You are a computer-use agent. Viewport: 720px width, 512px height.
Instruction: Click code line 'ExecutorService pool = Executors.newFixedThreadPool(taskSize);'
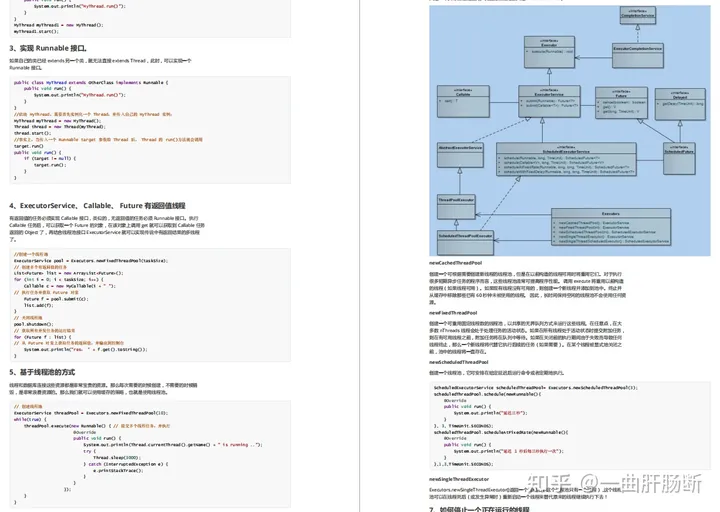91,260
